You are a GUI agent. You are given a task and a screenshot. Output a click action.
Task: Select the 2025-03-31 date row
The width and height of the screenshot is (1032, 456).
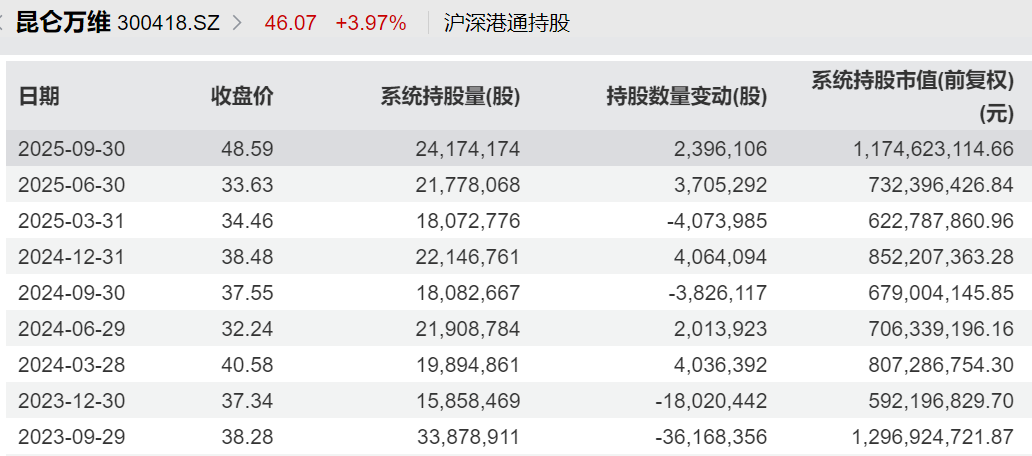(x=71, y=221)
